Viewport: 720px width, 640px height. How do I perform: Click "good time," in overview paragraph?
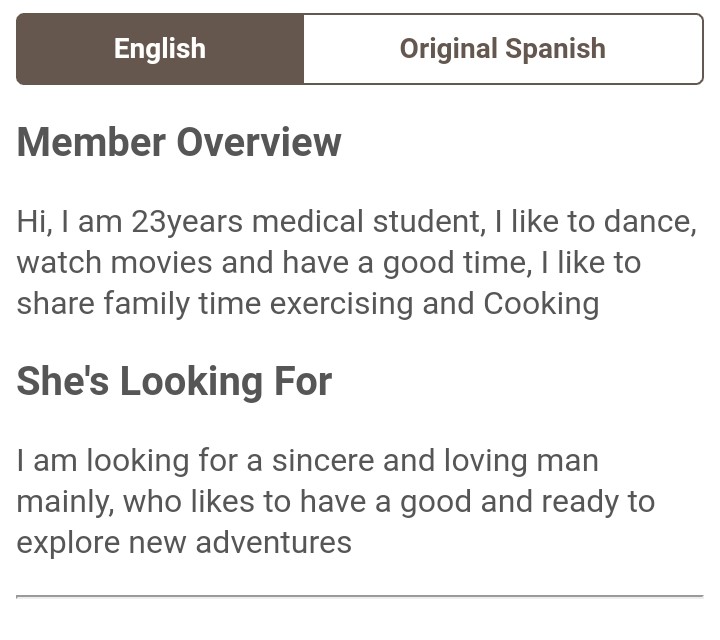point(457,264)
